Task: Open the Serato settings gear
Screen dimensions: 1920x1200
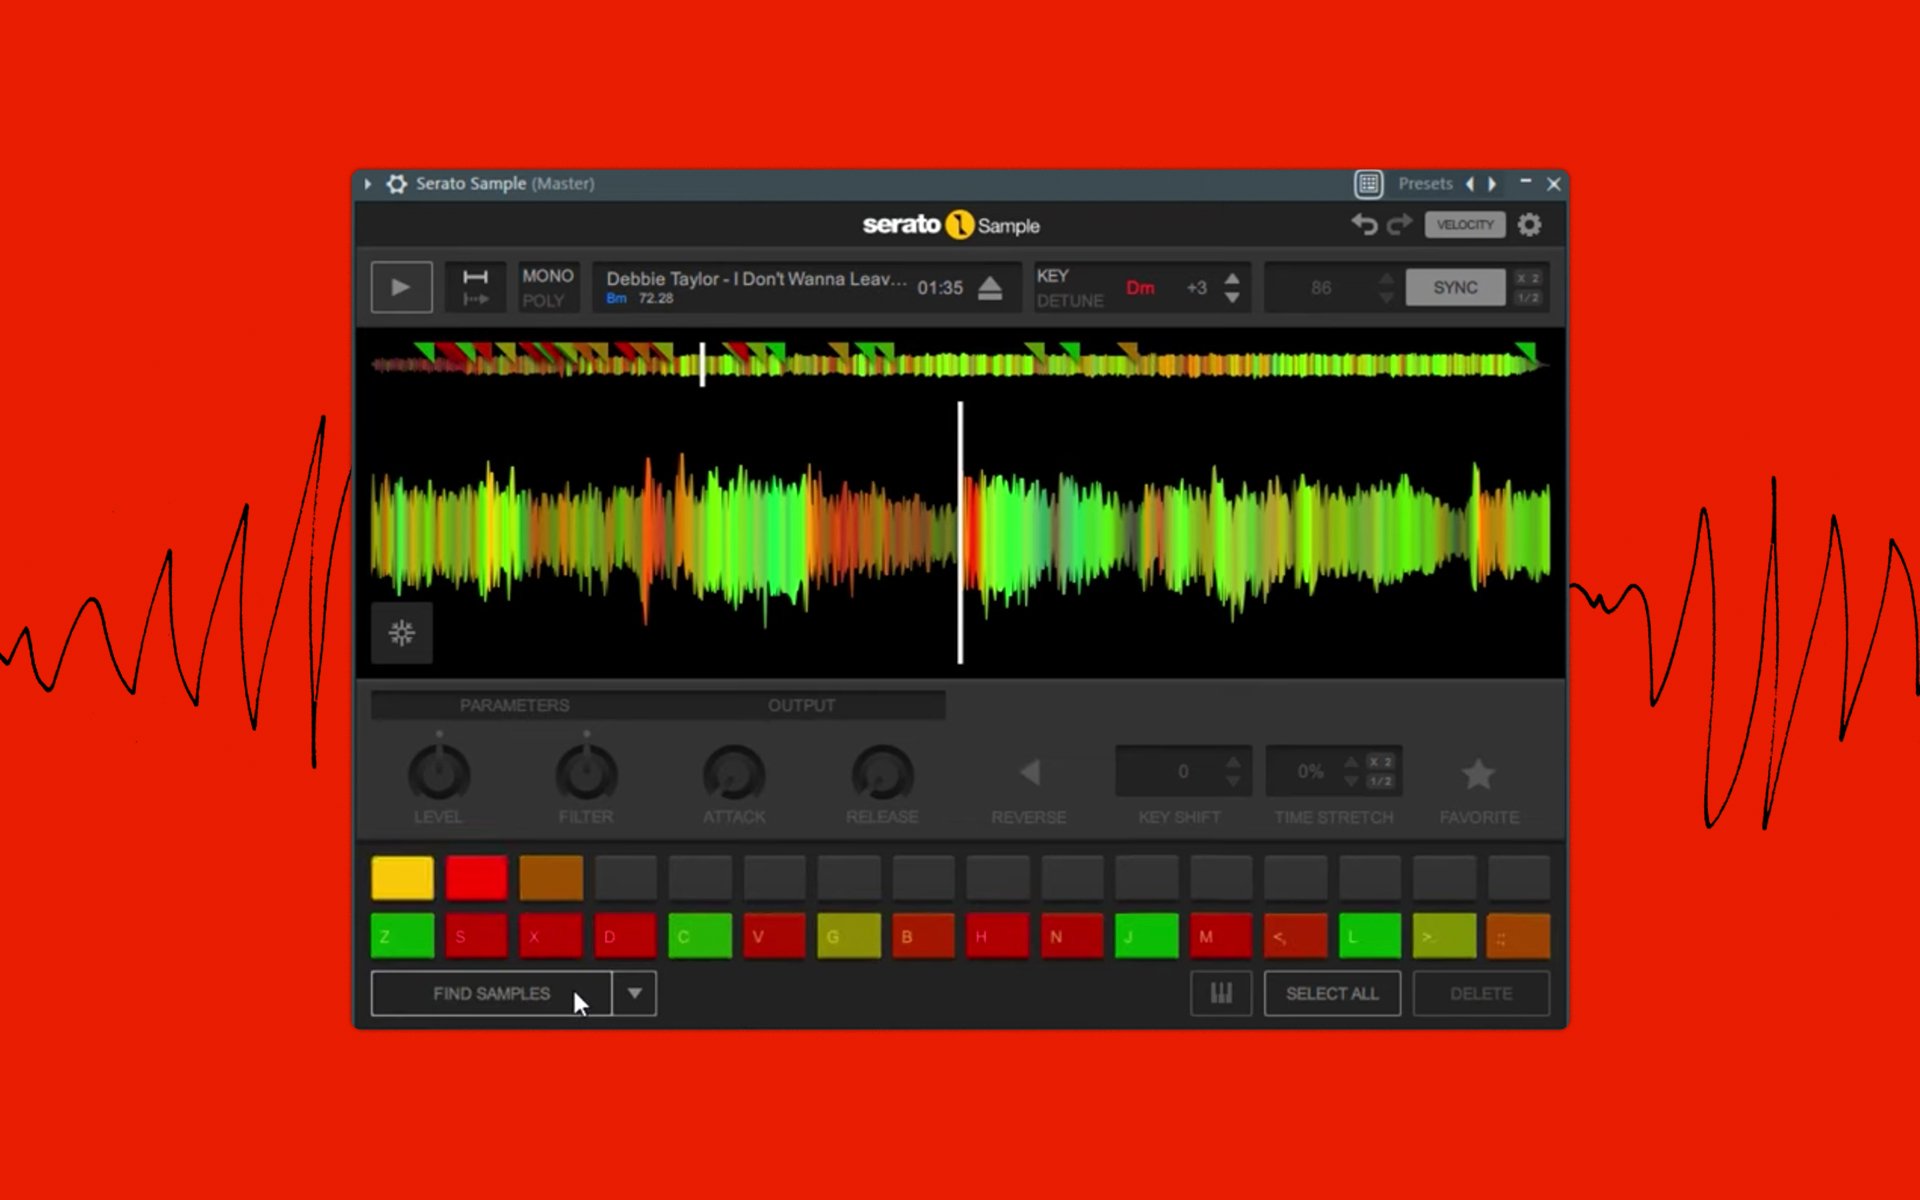Action: point(1529,225)
